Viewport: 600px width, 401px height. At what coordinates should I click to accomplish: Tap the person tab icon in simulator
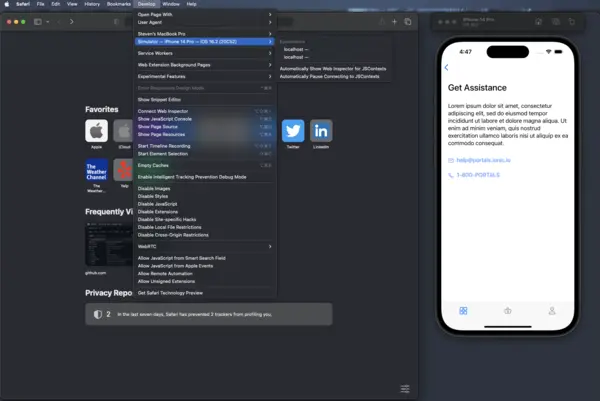click(x=552, y=311)
